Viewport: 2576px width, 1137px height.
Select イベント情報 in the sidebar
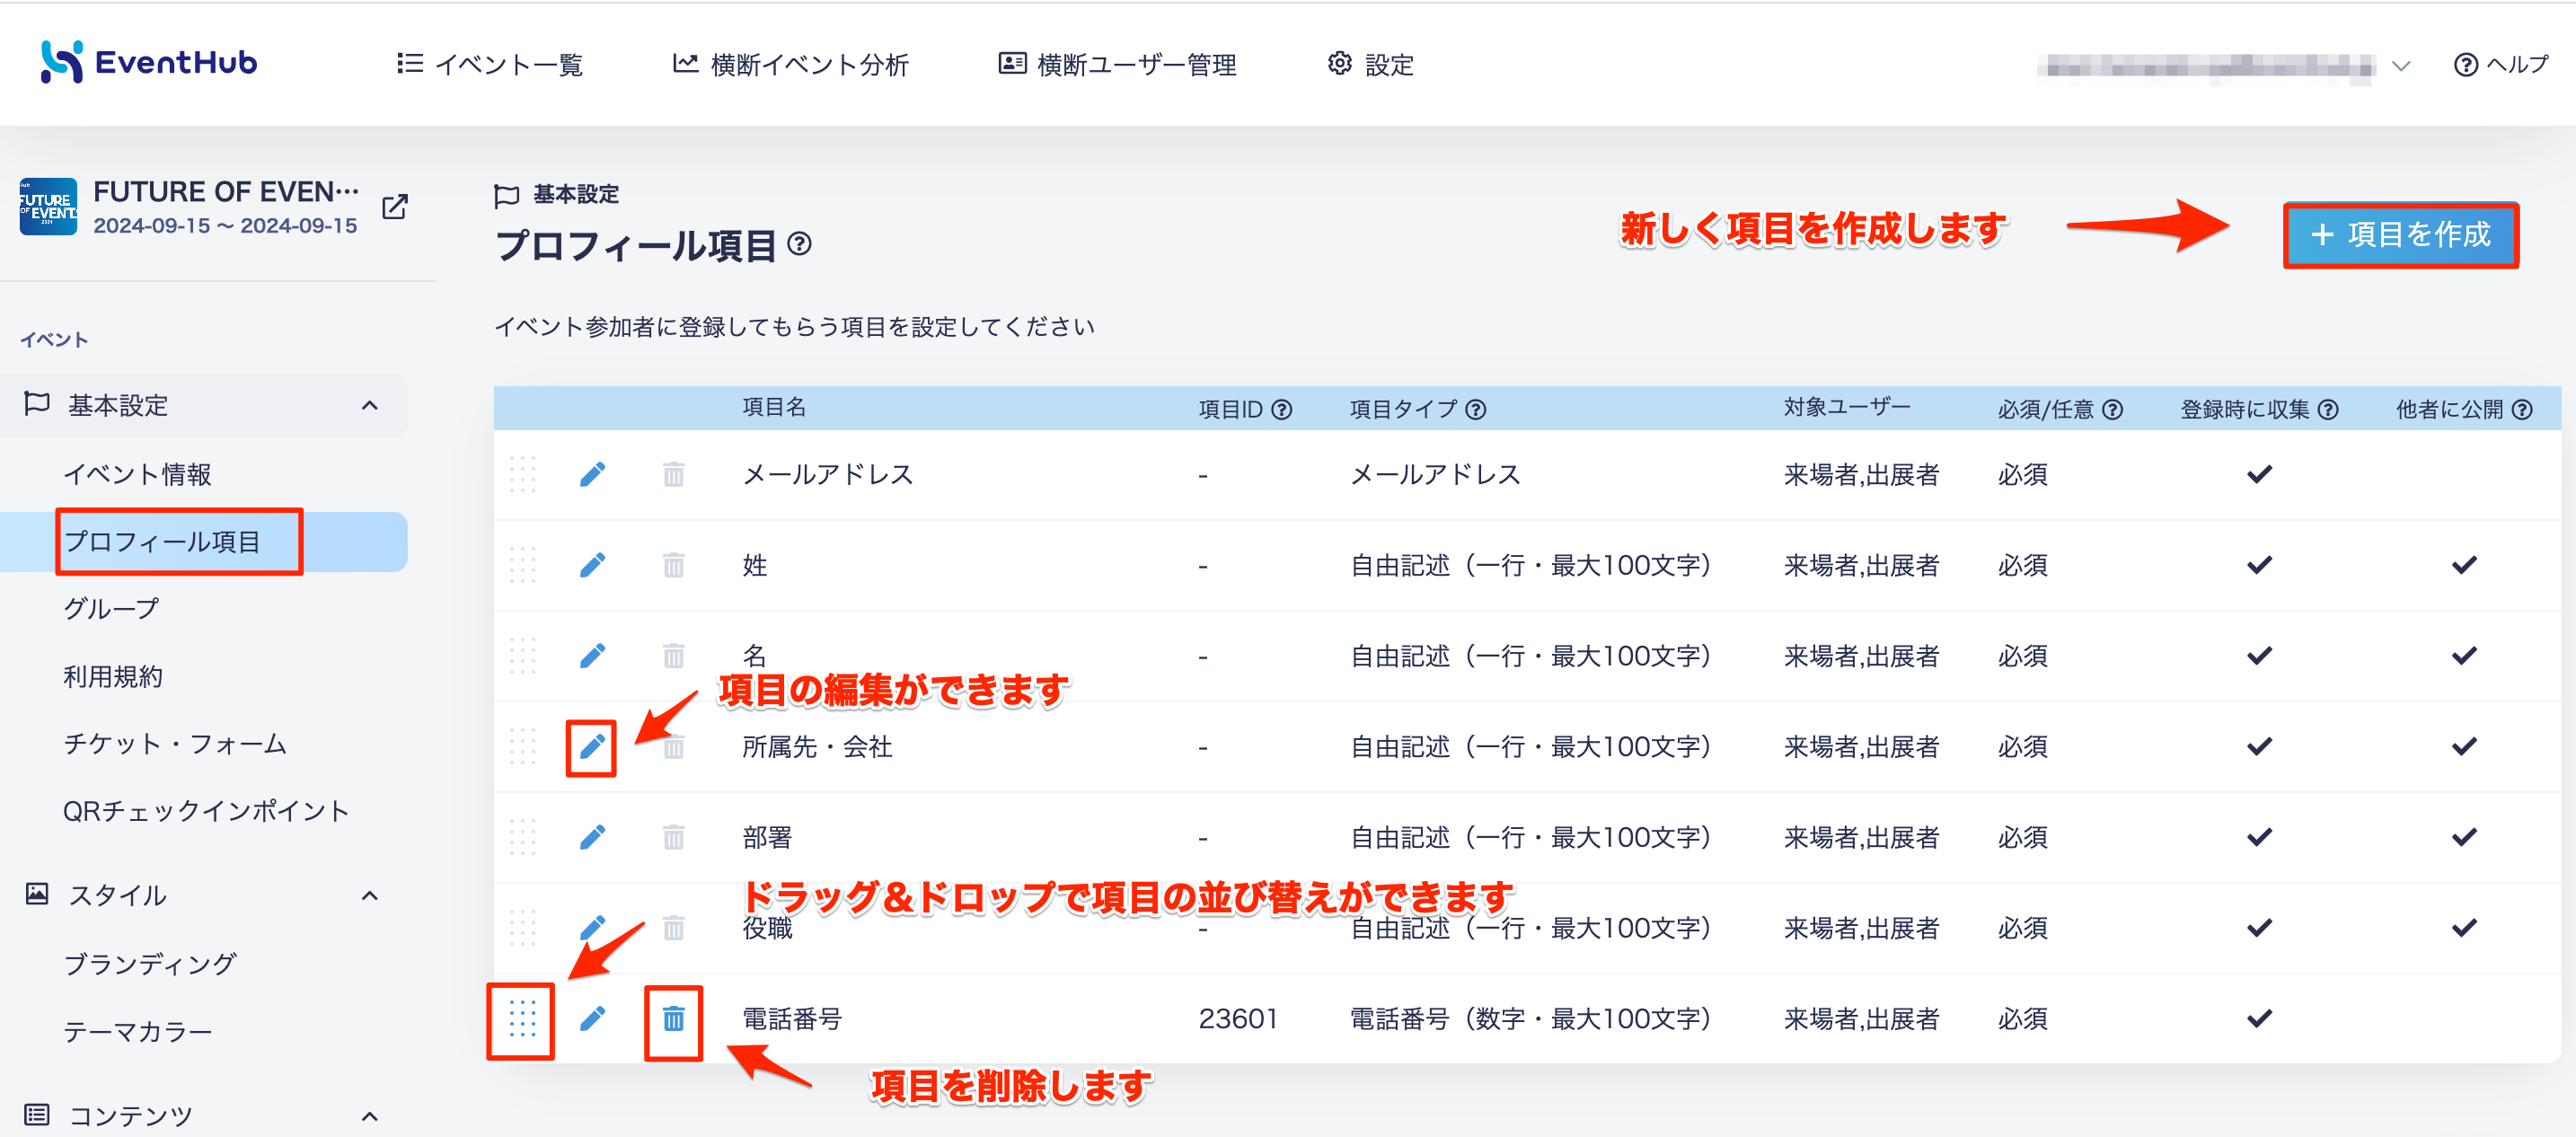pos(137,474)
